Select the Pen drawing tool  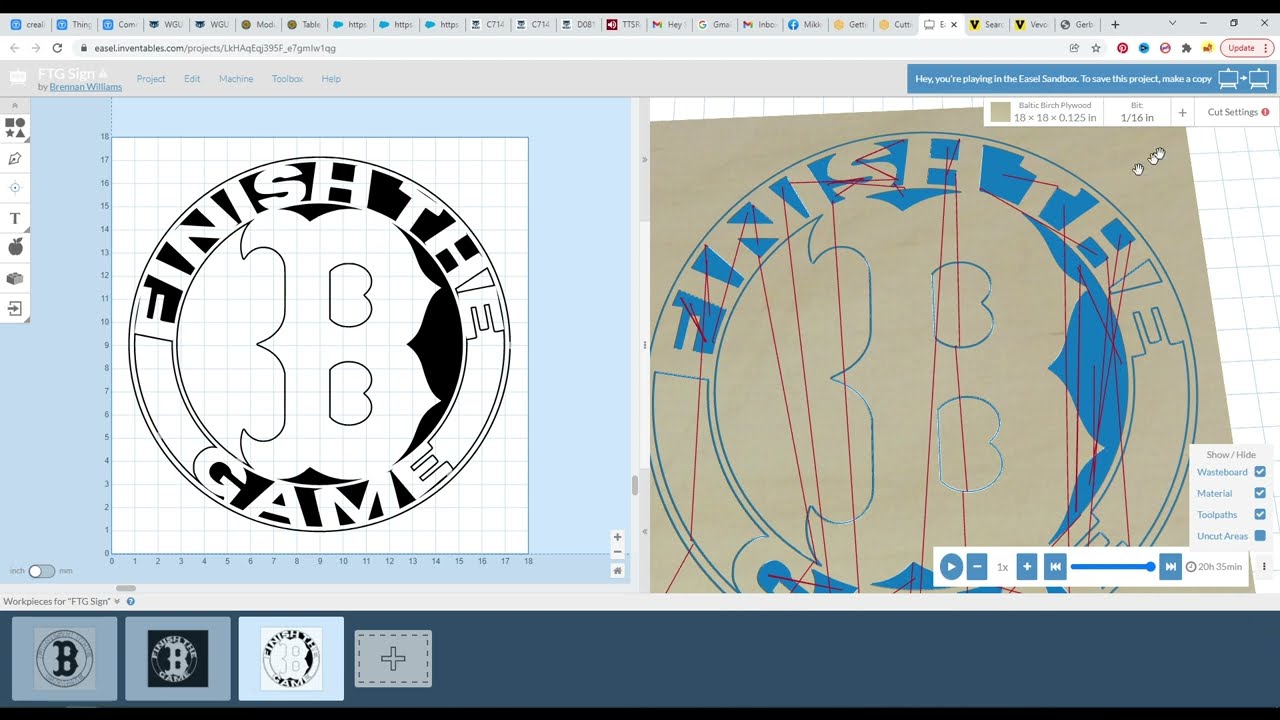coord(15,158)
